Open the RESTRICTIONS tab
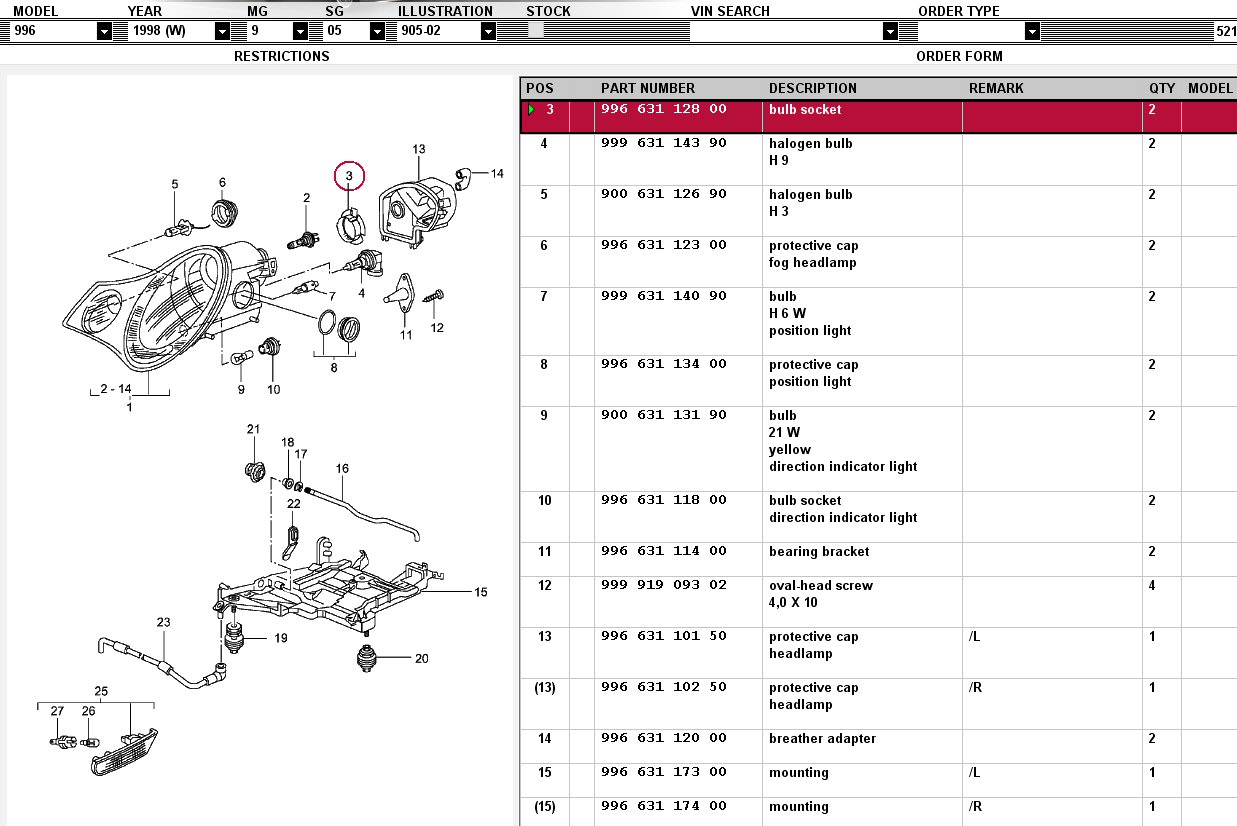 (x=281, y=56)
